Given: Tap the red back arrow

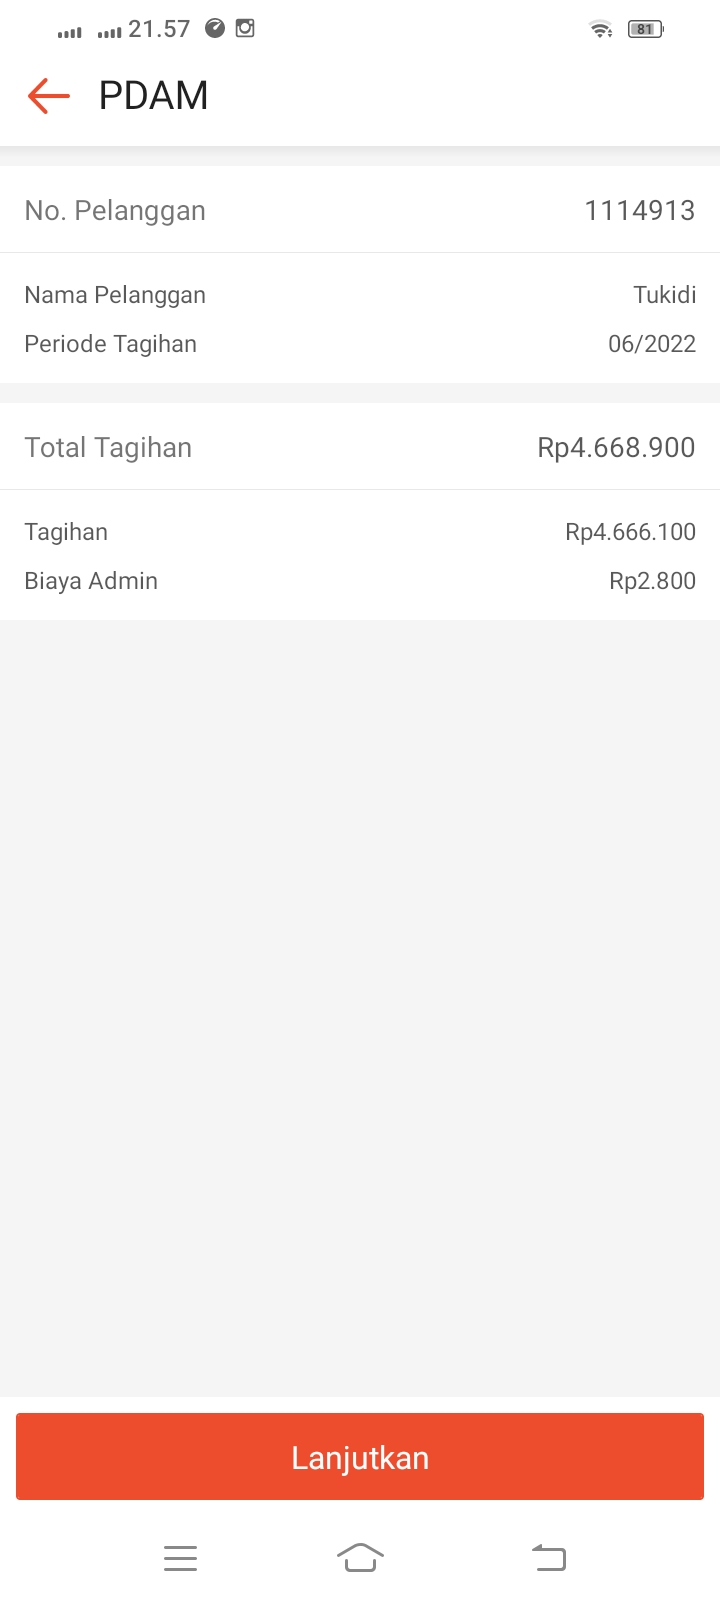Looking at the screenshot, I should point(48,96).
